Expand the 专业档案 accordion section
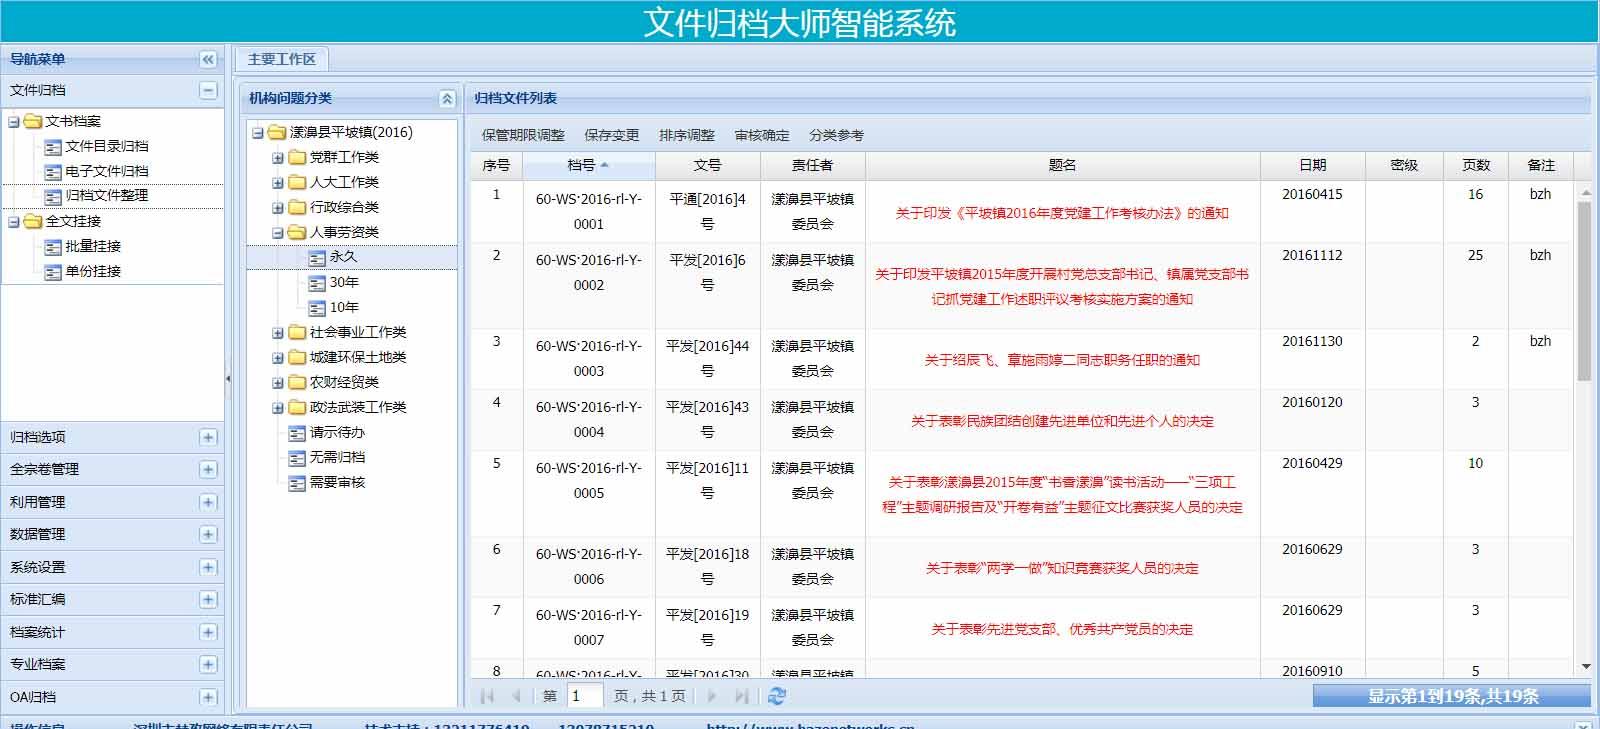Viewport: 1600px width, 729px height. pyautogui.click(x=208, y=664)
